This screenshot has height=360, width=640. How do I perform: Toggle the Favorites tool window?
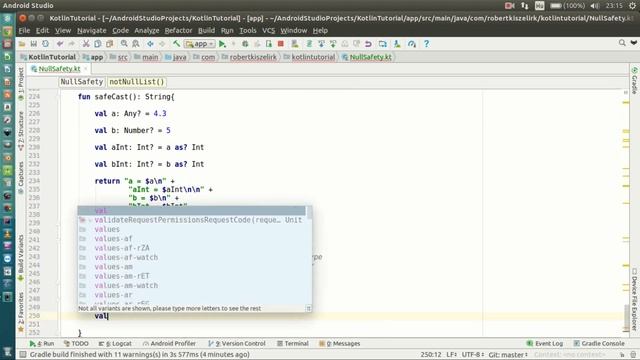[21, 312]
